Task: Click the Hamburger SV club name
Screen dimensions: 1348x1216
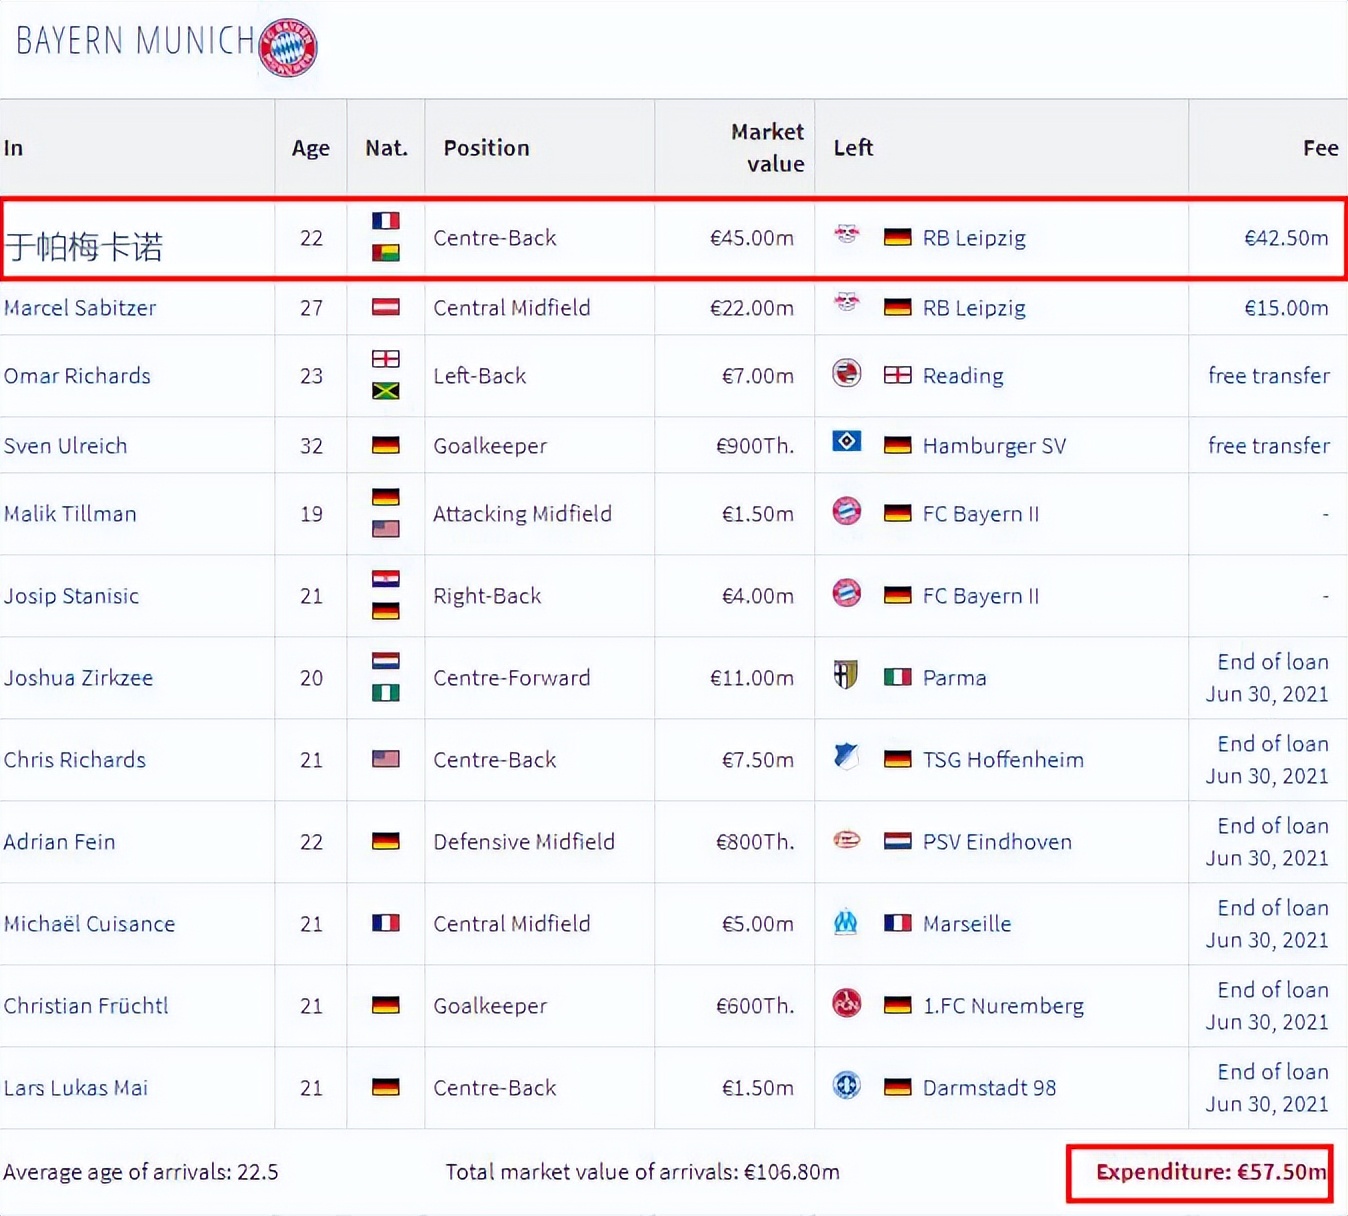Action: point(994,446)
